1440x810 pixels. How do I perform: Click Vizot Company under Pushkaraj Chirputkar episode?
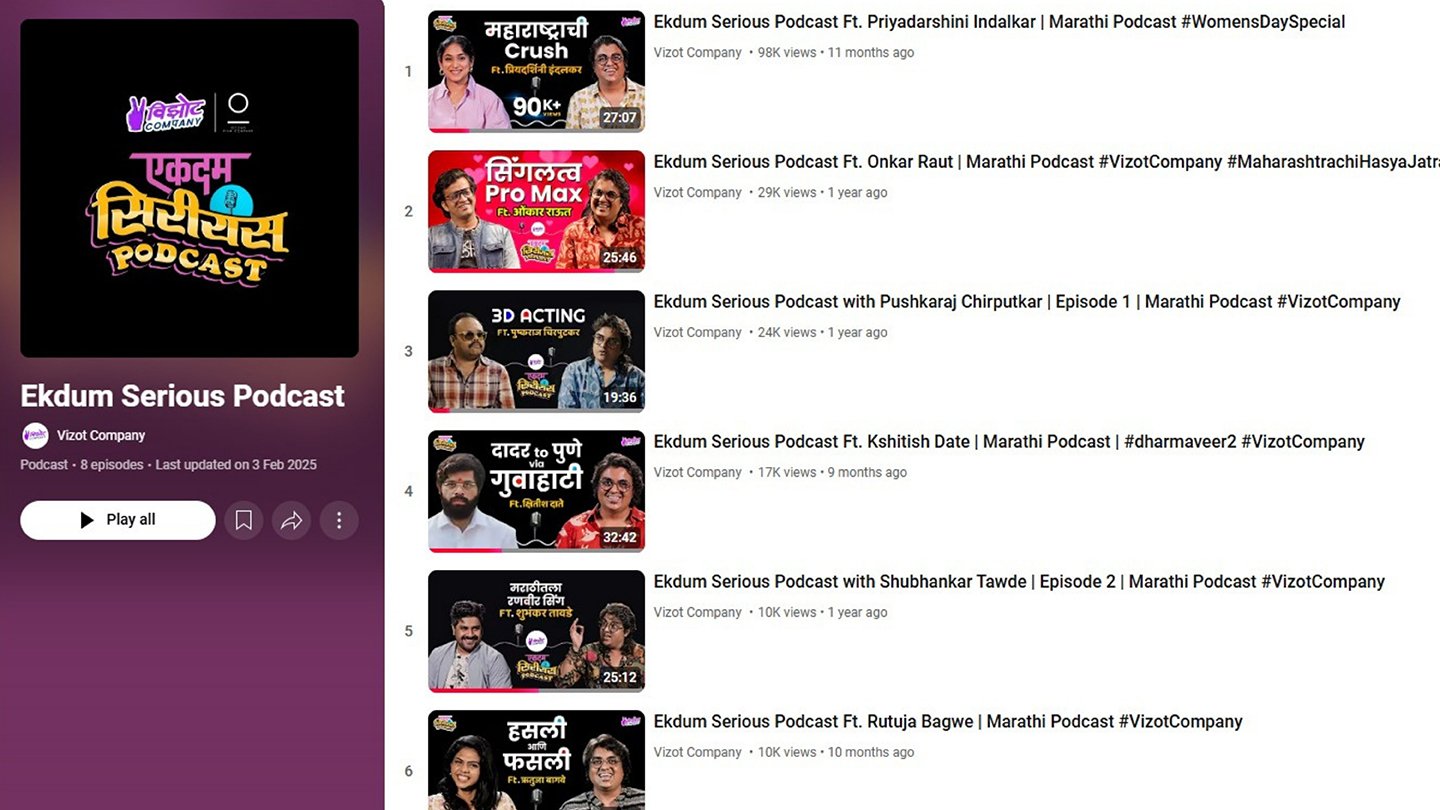pos(698,332)
